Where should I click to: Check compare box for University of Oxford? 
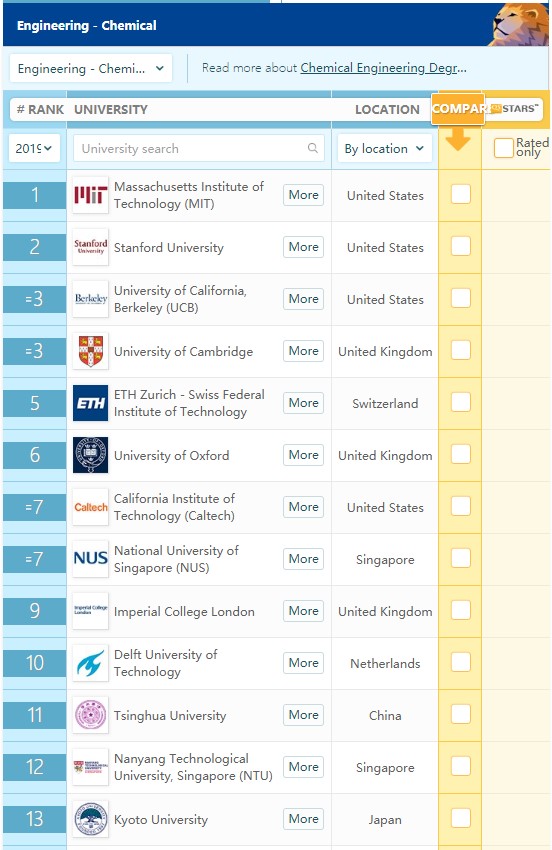(x=460, y=454)
